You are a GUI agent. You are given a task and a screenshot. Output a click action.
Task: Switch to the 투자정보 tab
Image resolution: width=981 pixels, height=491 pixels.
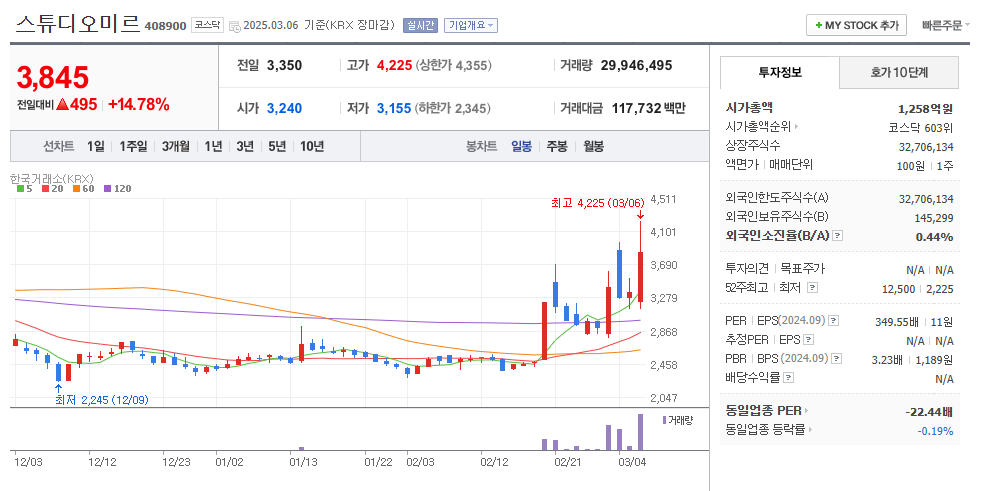(780, 73)
